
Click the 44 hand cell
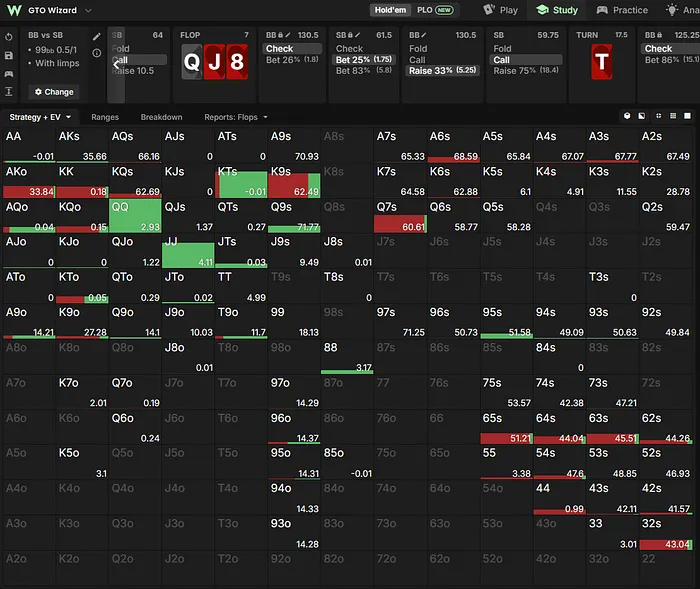tap(559, 497)
